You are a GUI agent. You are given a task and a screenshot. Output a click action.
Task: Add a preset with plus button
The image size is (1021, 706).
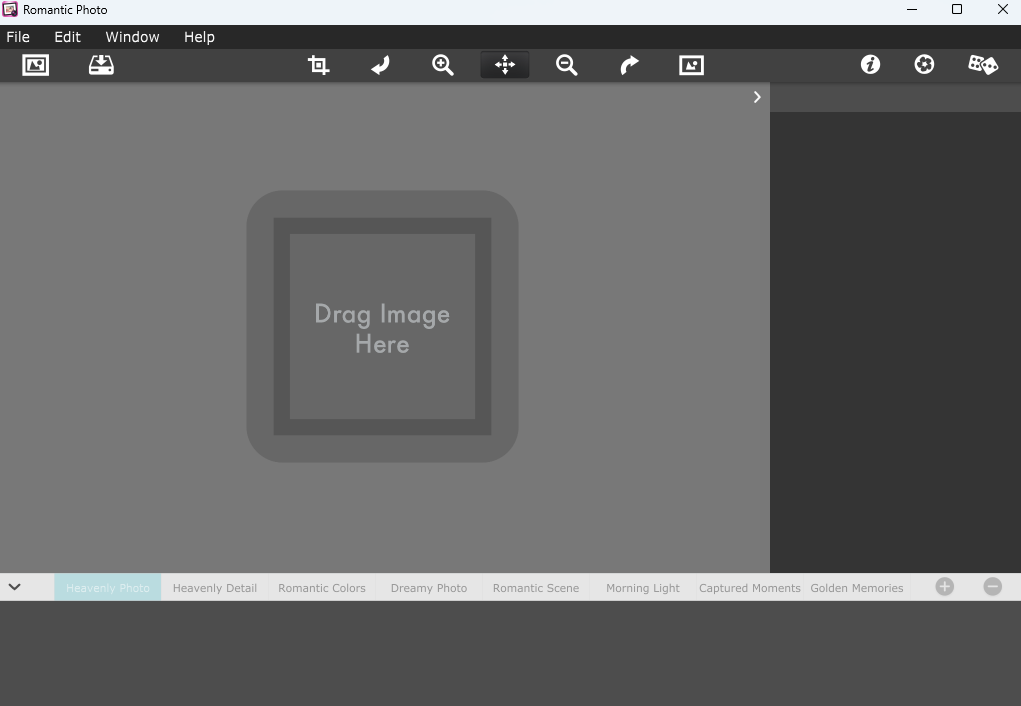click(945, 587)
